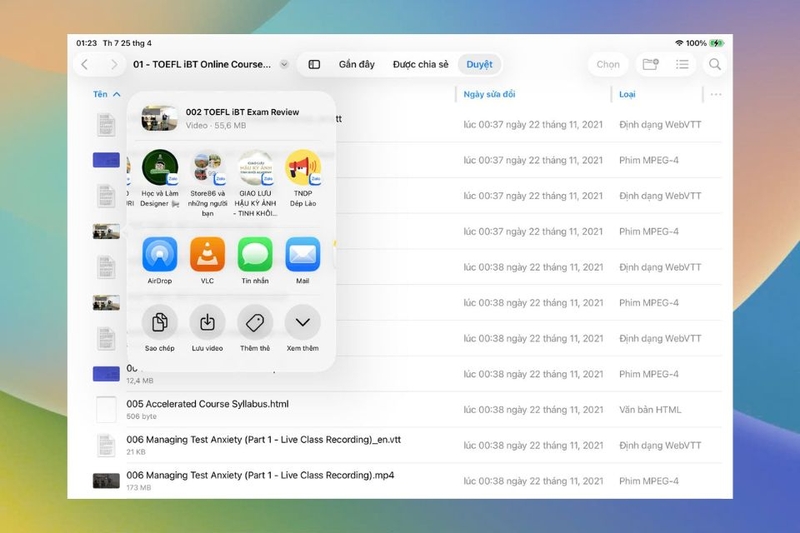Toggle the sidebar panel icon

click(314, 64)
